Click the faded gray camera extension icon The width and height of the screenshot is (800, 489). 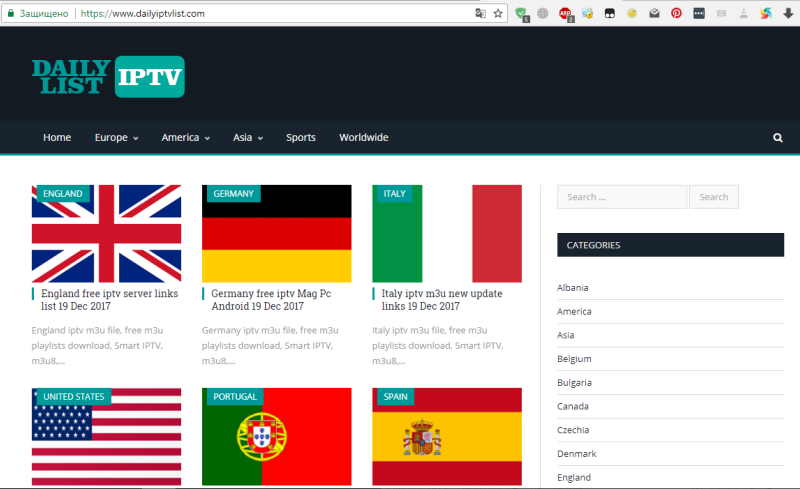point(721,14)
